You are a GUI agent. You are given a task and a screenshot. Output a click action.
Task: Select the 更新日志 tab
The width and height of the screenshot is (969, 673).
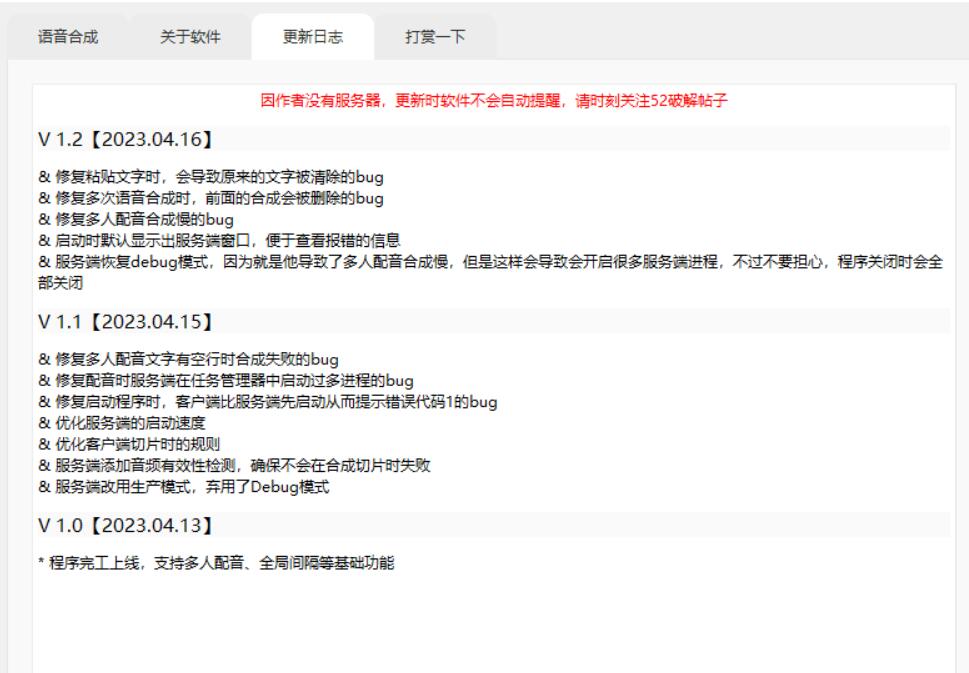(x=312, y=39)
